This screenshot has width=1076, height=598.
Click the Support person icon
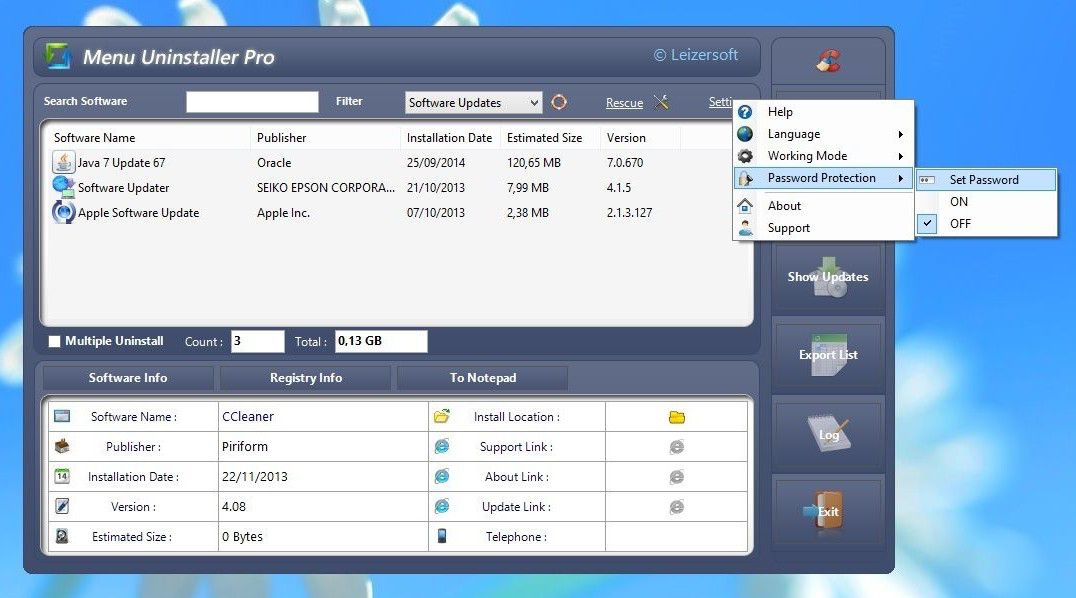[x=745, y=228]
